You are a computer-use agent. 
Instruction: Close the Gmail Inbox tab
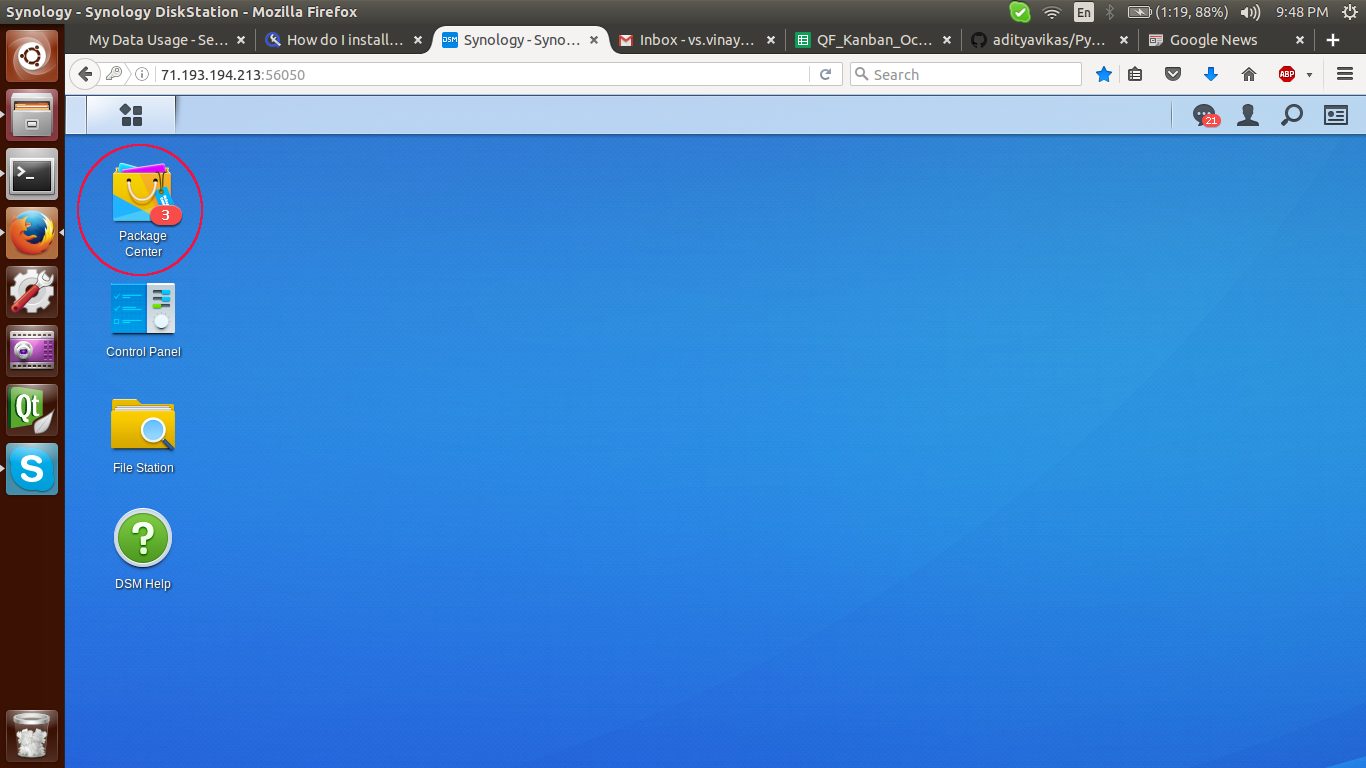[x=771, y=40]
